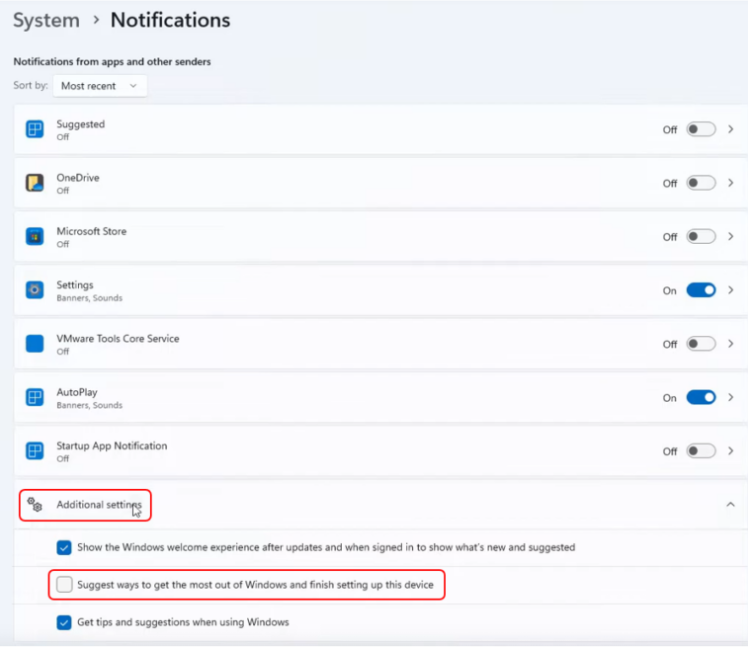This screenshot has width=748, height=648.
Task: Click the Microsoft Store icon
Action: point(34,236)
